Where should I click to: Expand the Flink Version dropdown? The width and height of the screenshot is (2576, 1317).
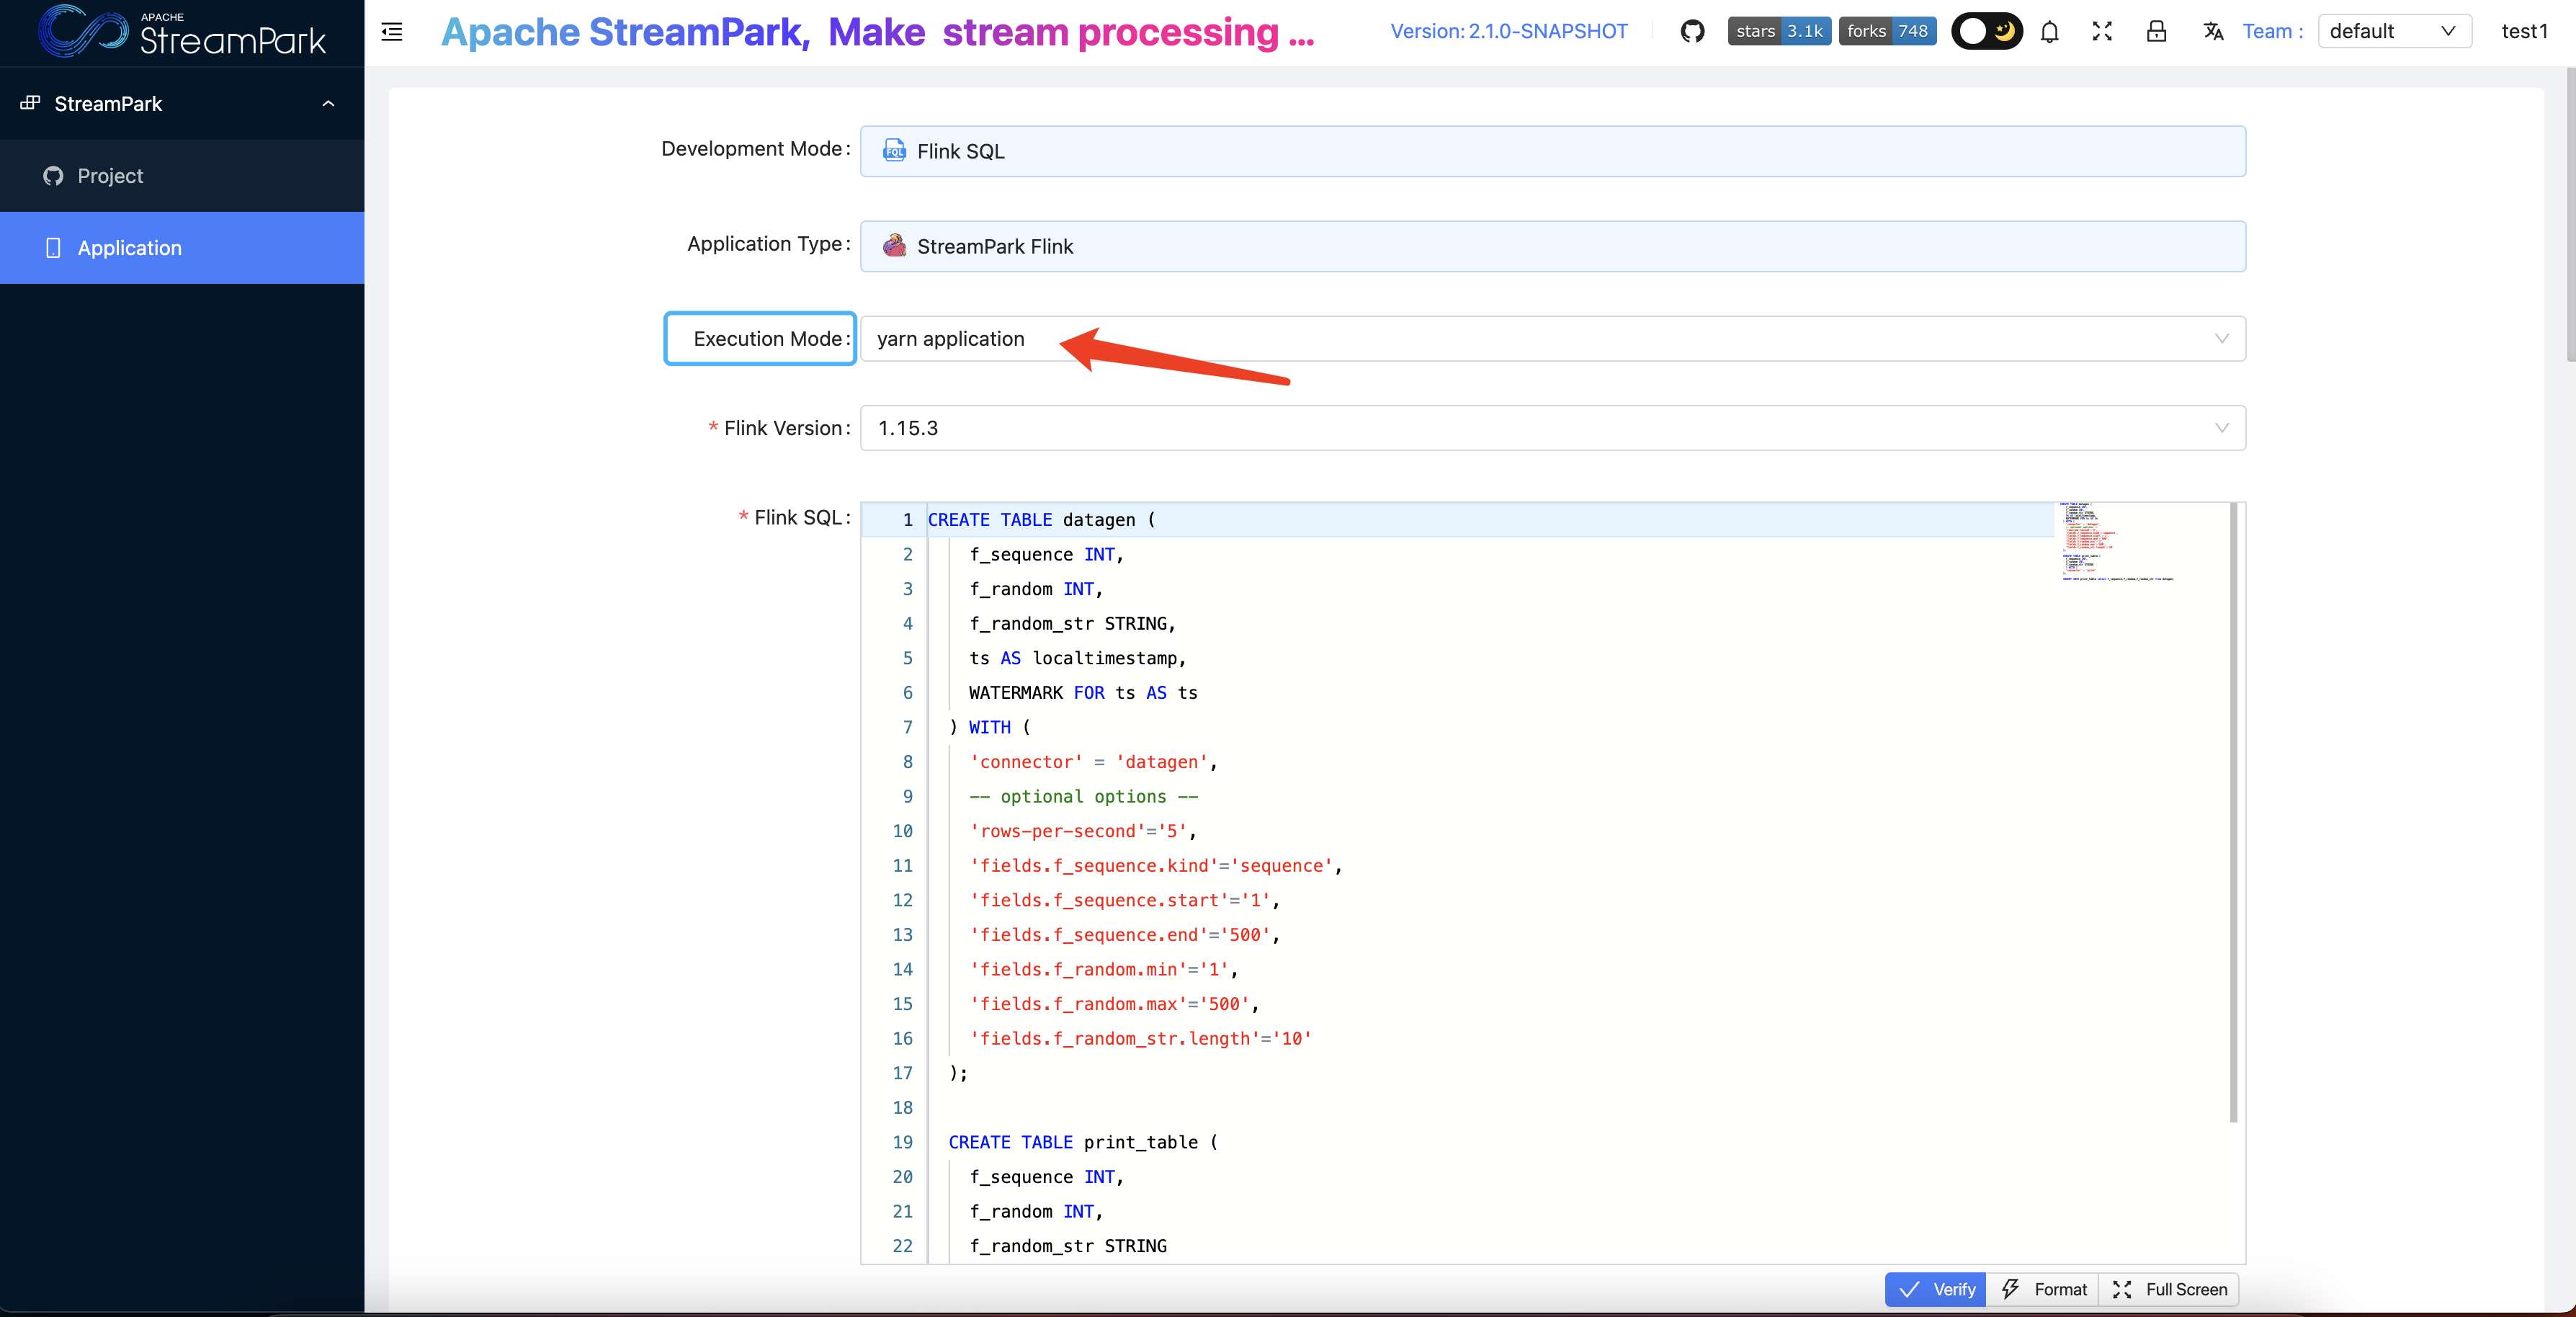coord(1552,428)
